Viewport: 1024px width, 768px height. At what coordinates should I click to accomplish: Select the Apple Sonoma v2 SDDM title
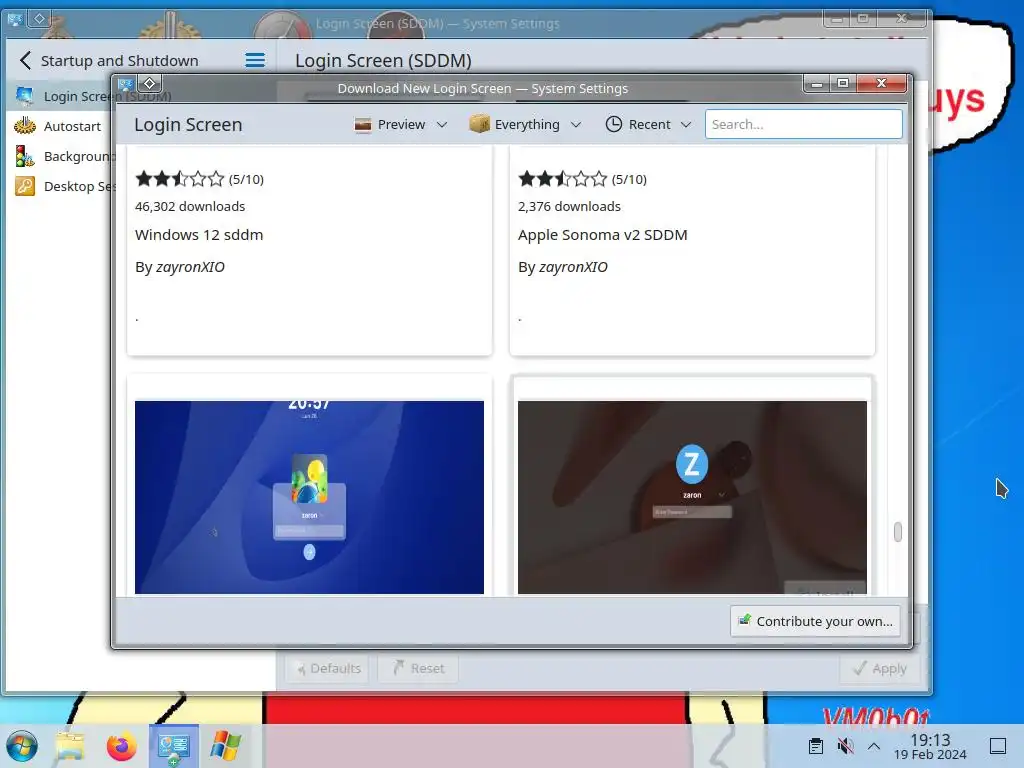(x=602, y=235)
